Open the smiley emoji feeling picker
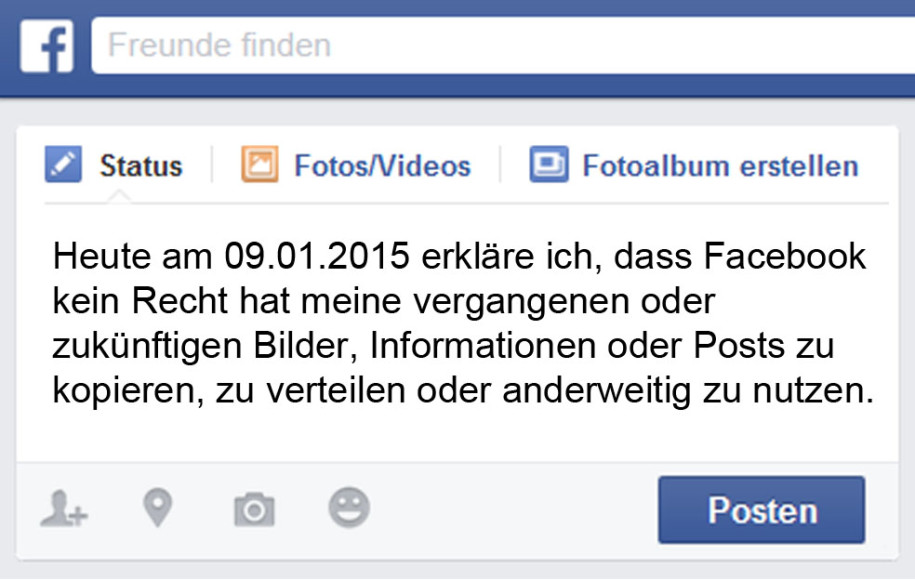The height and width of the screenshot is (580, 915). [349, 508]
